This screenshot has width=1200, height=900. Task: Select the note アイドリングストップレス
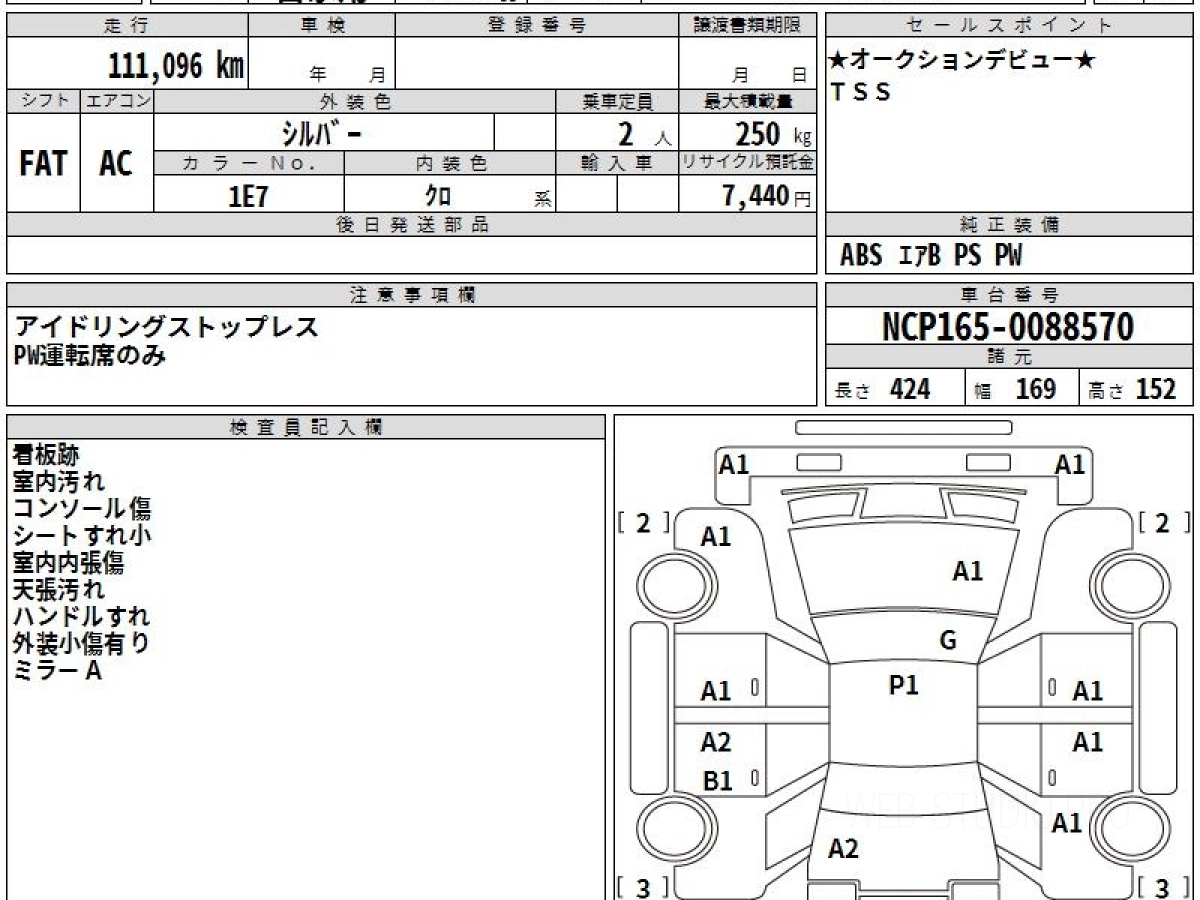[x=167, y=327]
